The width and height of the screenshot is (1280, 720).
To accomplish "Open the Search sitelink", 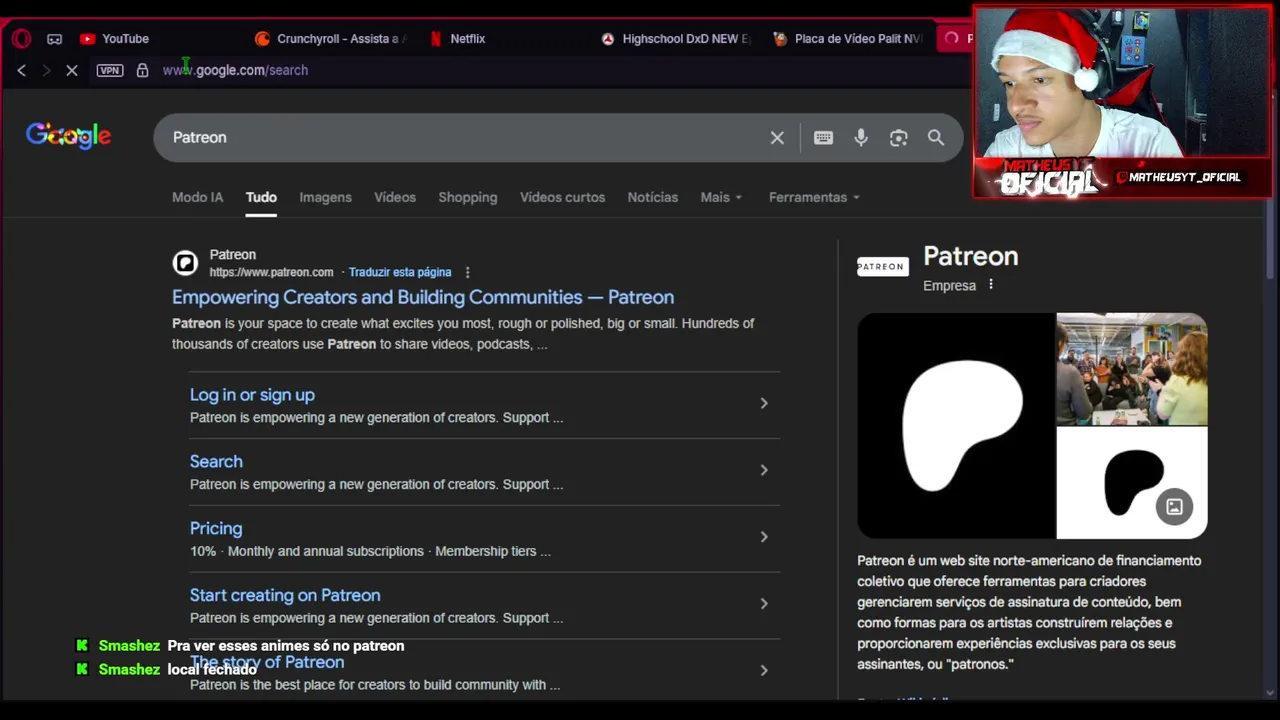I will [216, 462].
